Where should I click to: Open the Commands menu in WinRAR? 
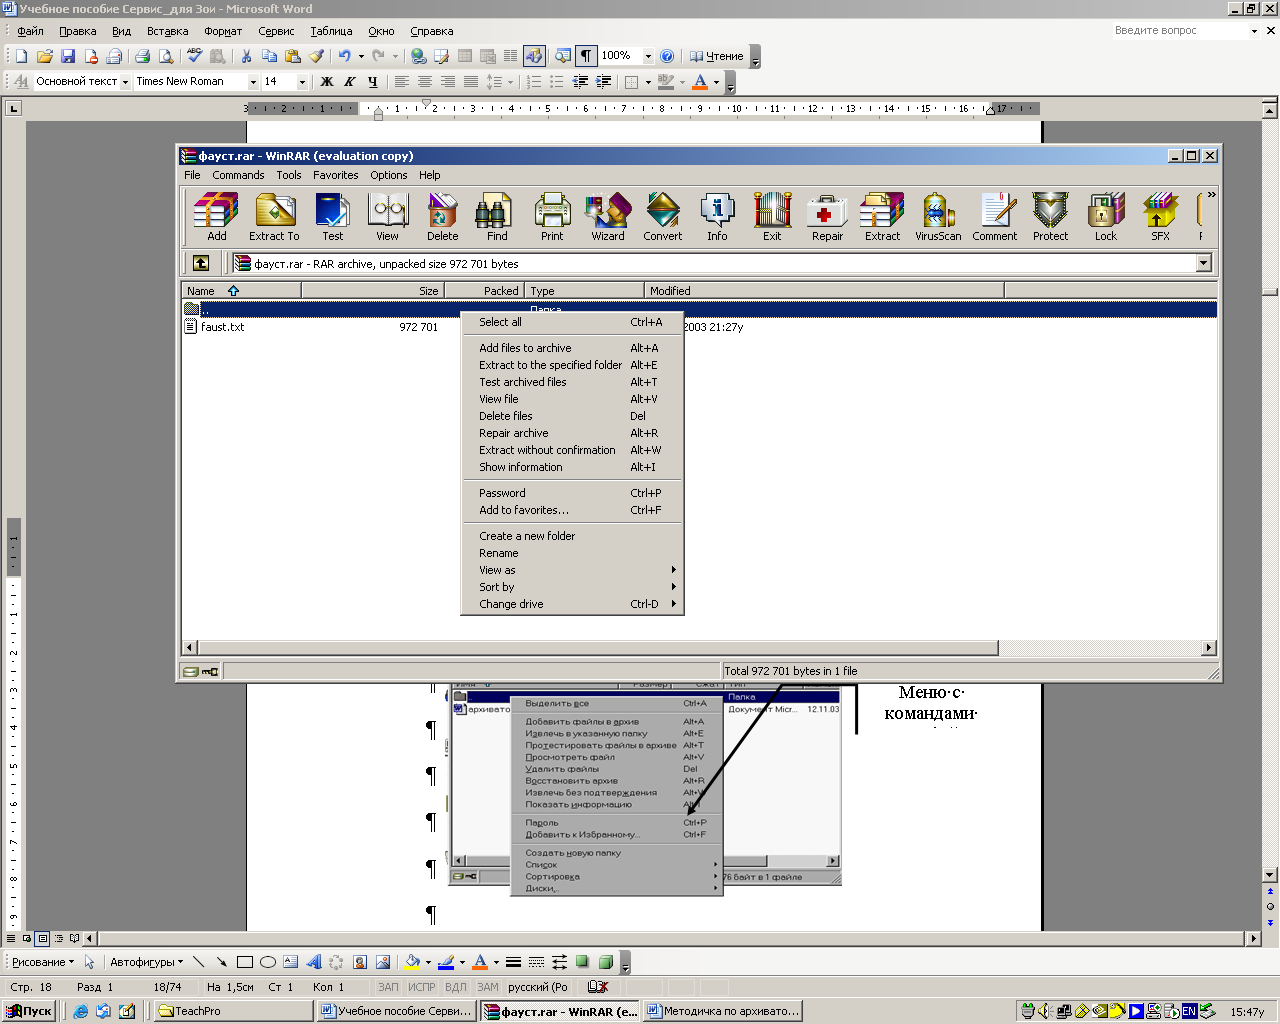(238, 175)
